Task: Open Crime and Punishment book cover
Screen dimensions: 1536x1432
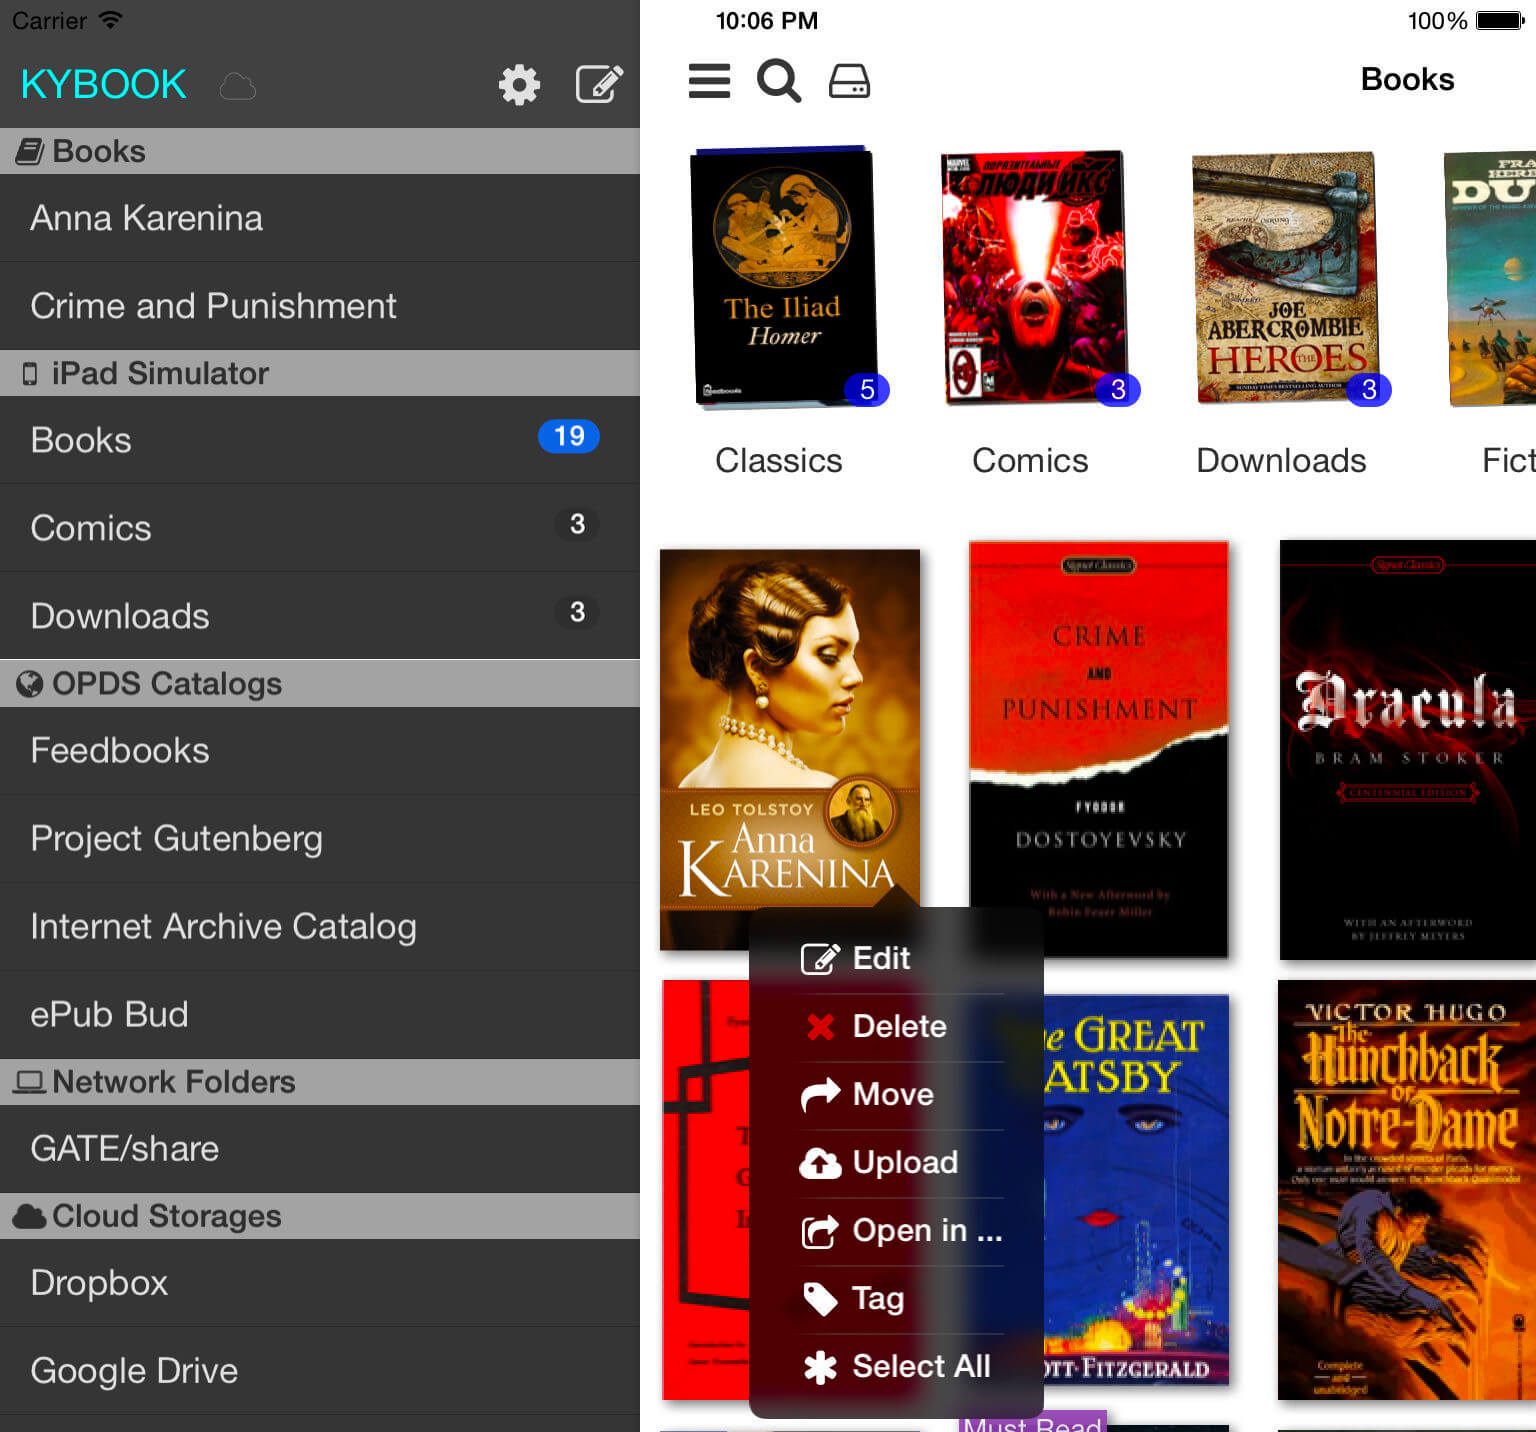Action: [1099, 749]
